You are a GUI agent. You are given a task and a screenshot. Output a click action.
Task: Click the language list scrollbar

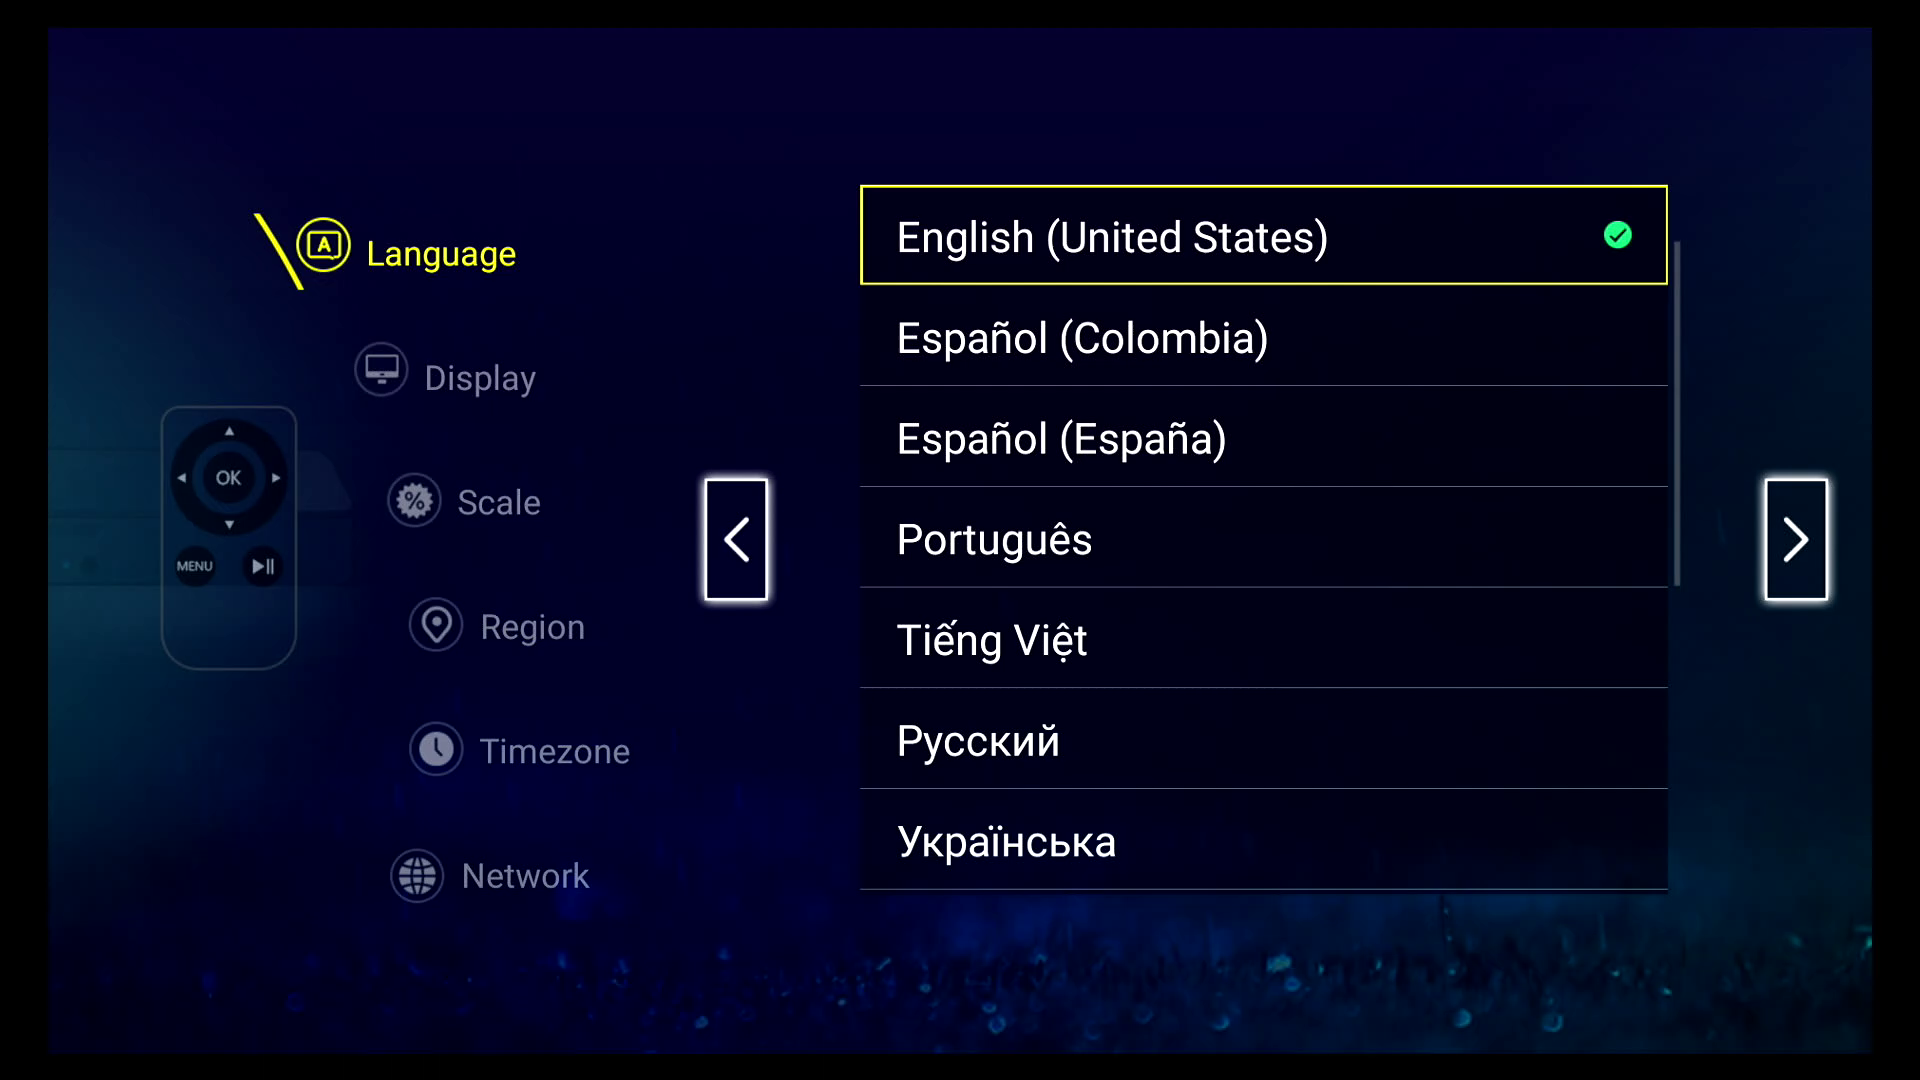1676,412
